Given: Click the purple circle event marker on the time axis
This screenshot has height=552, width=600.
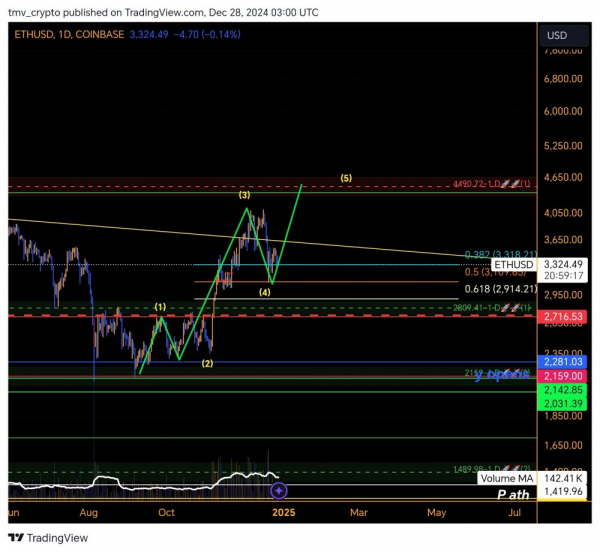Looking at the screenshot, I should (x=279, y=491).
